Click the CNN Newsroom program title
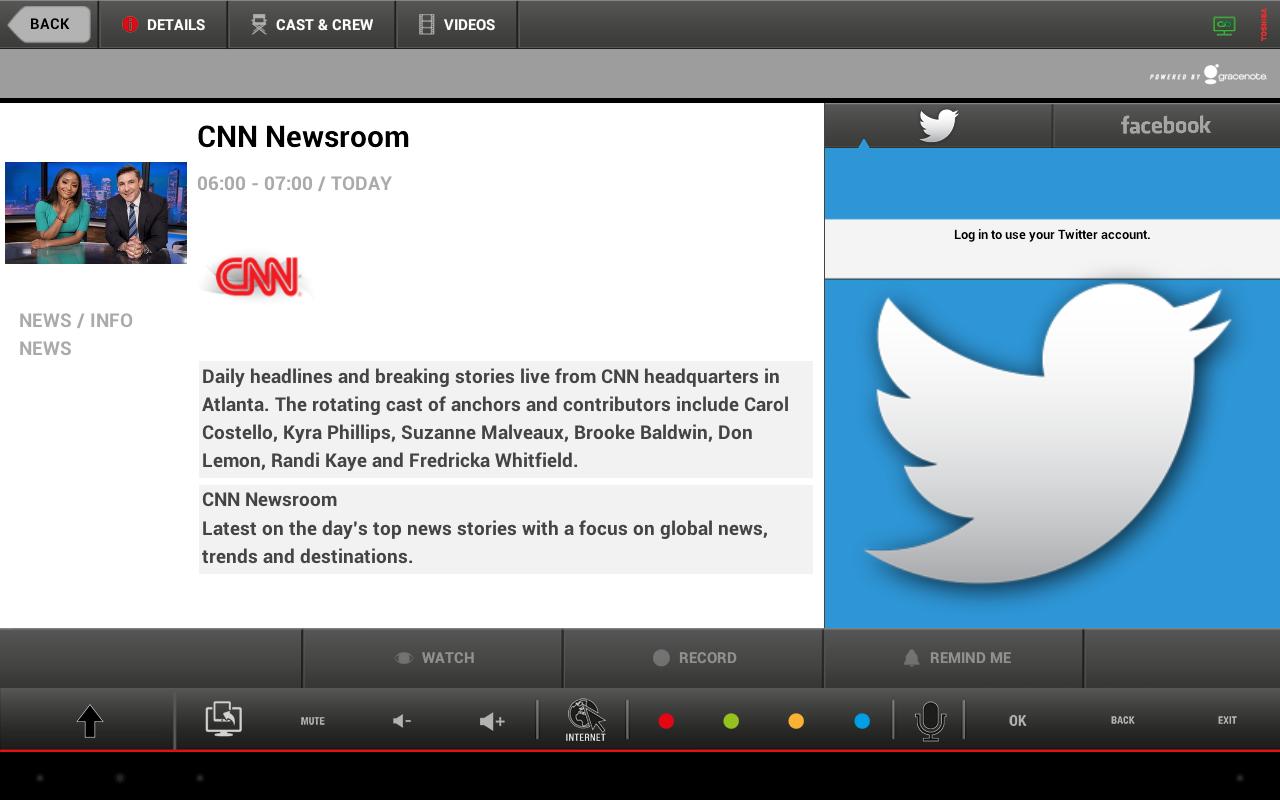 coord(303,137)
